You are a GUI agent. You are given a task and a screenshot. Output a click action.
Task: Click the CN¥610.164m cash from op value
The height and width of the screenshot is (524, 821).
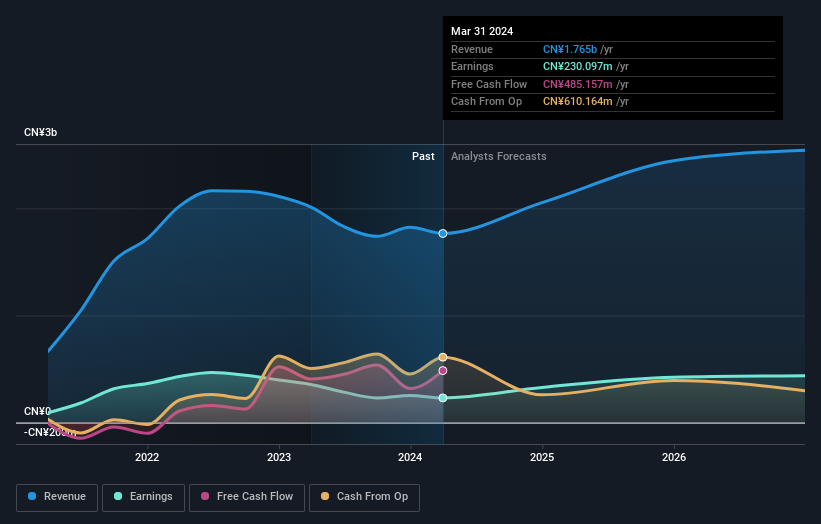tap(578, 102)
